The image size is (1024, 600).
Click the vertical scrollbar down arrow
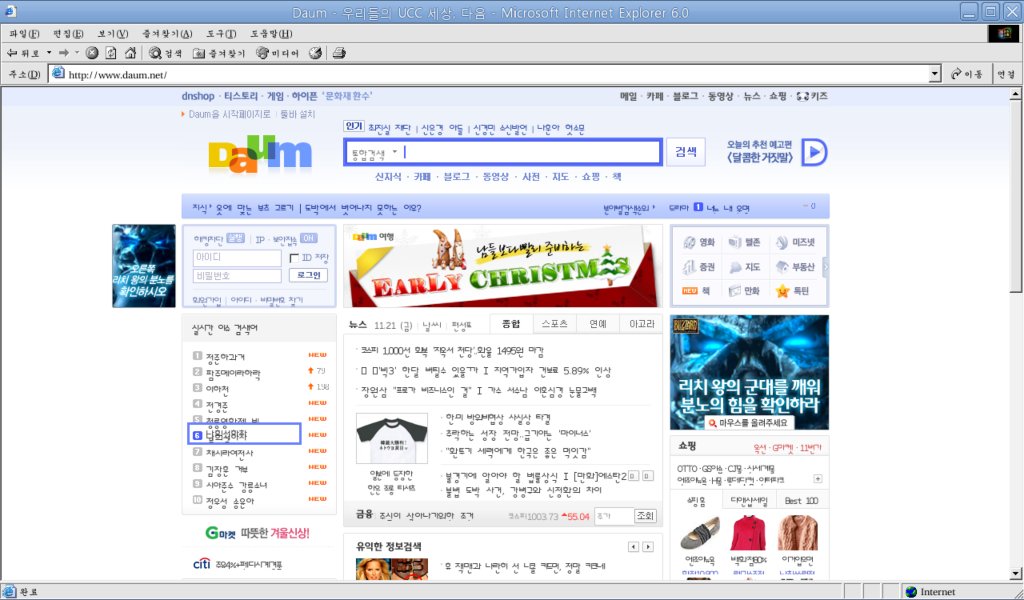(1016, 574)
